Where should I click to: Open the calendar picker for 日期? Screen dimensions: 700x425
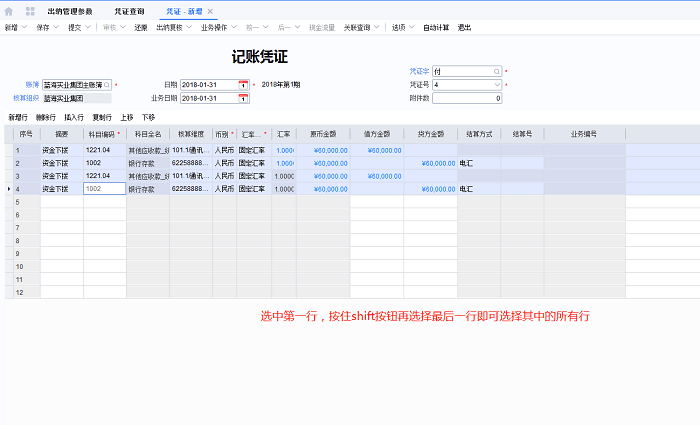(243, 85)
